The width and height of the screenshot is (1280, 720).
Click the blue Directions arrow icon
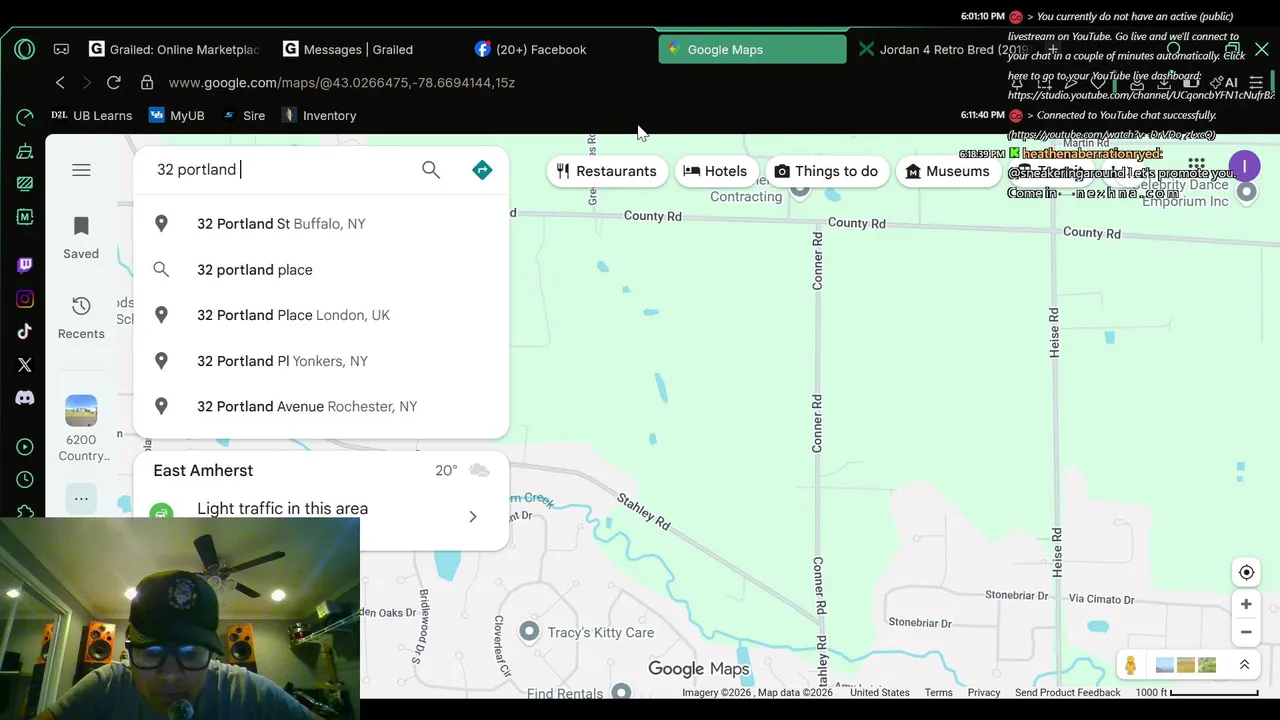(482, 170)
